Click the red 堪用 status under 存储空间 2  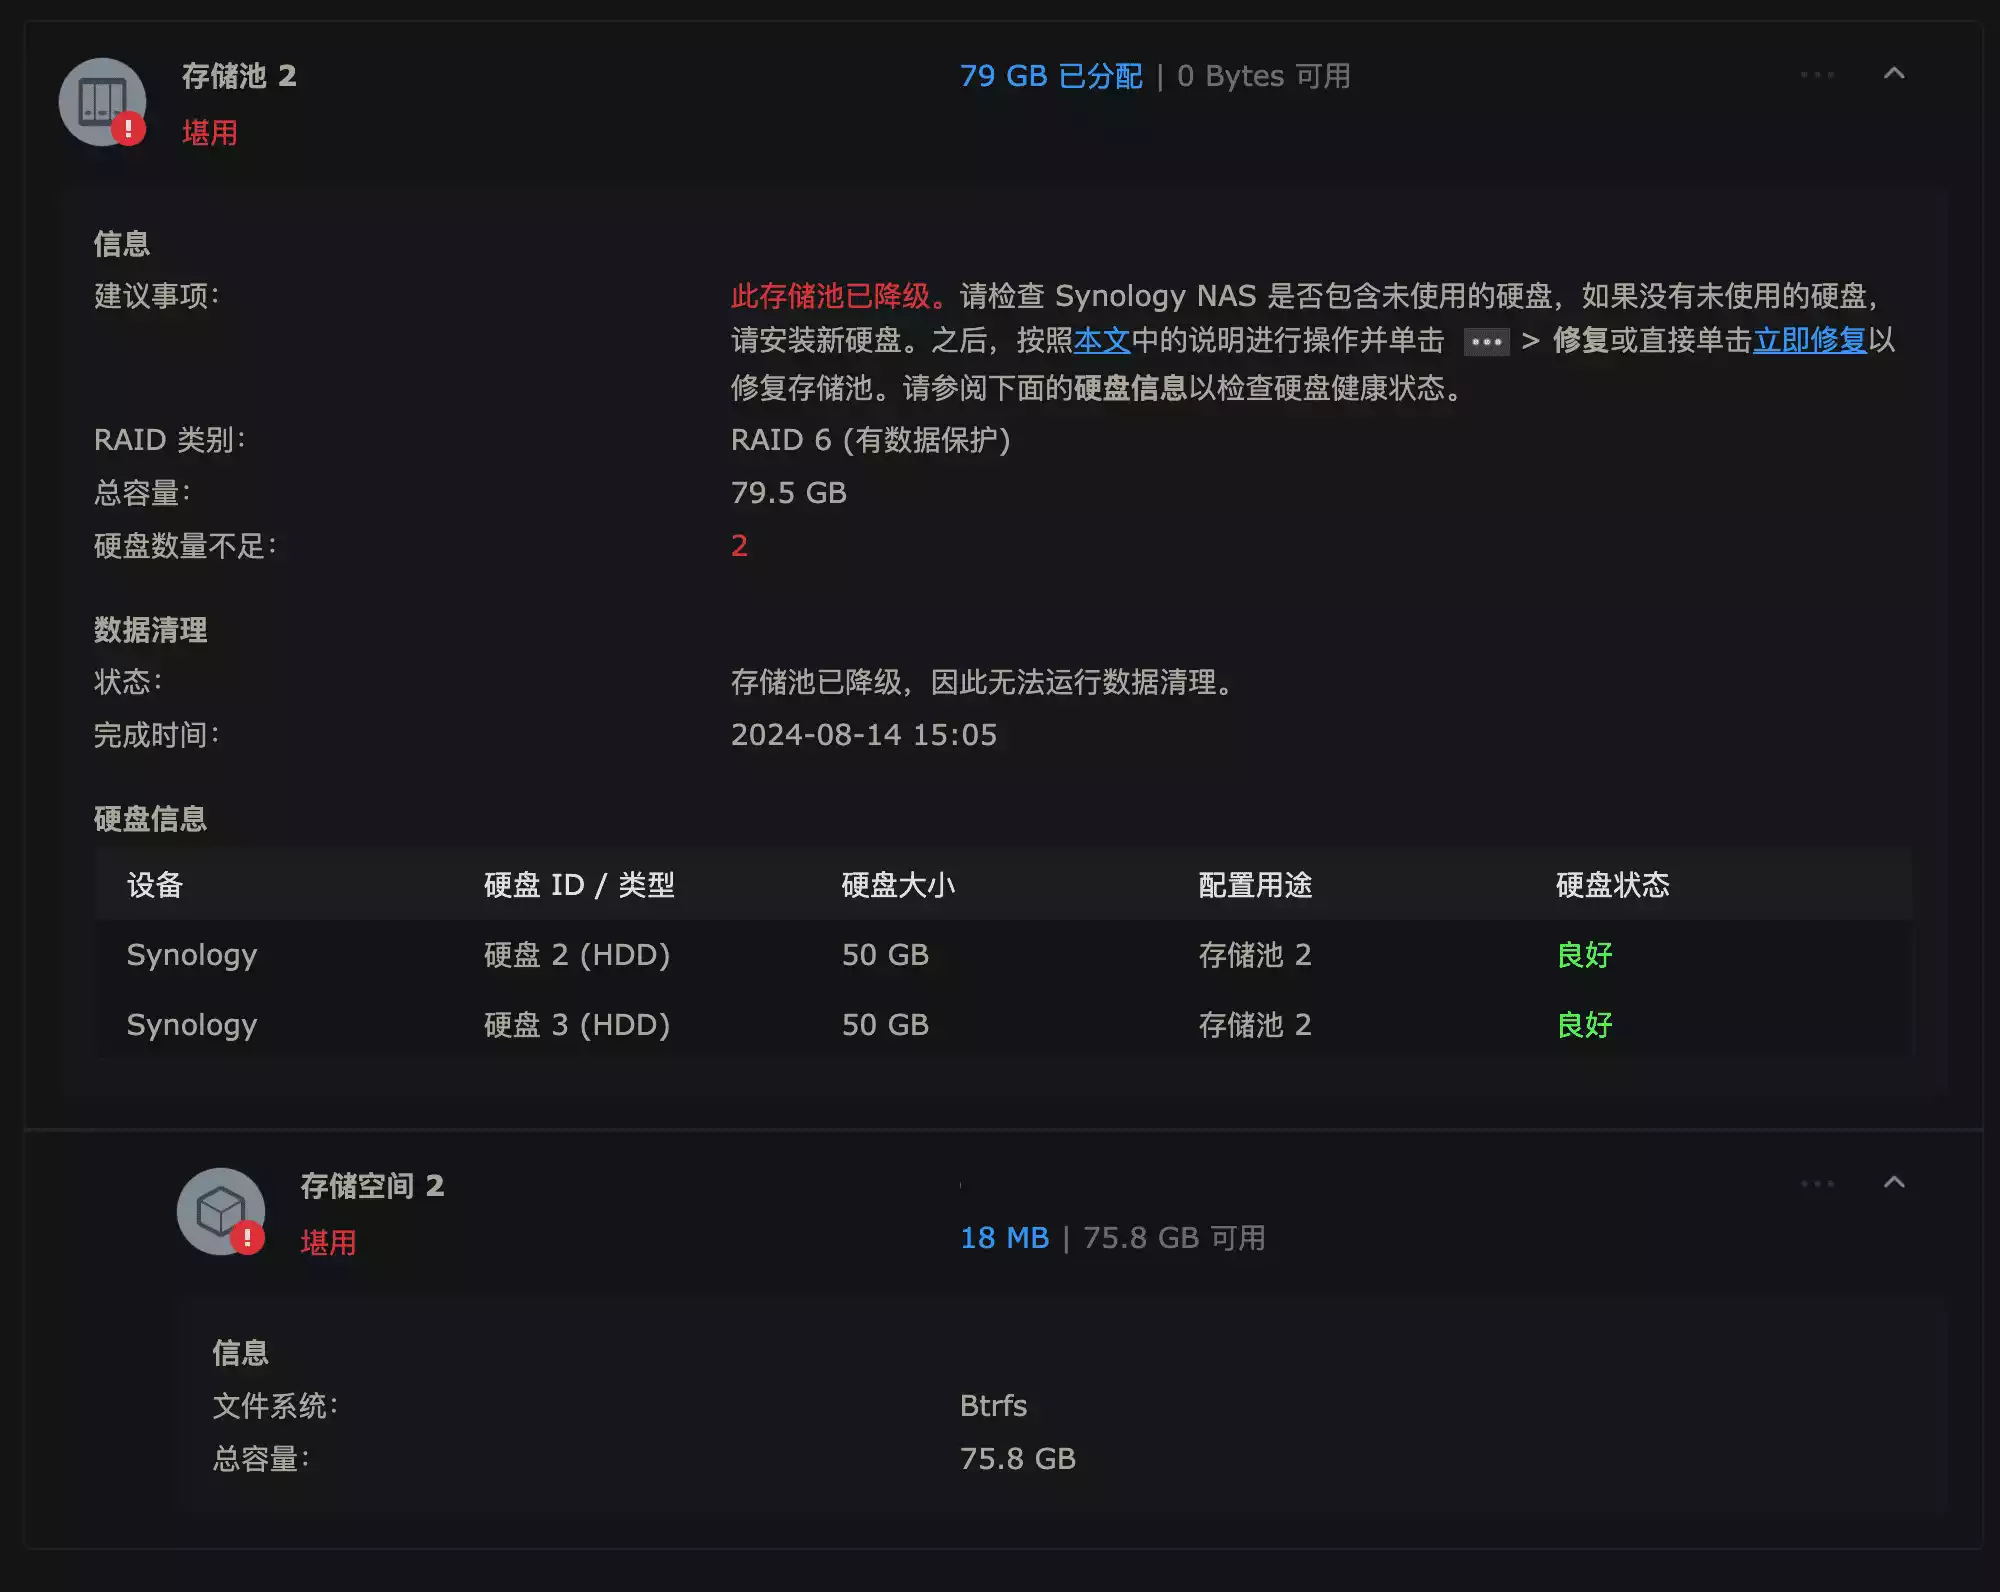(x=328, y=1242)
